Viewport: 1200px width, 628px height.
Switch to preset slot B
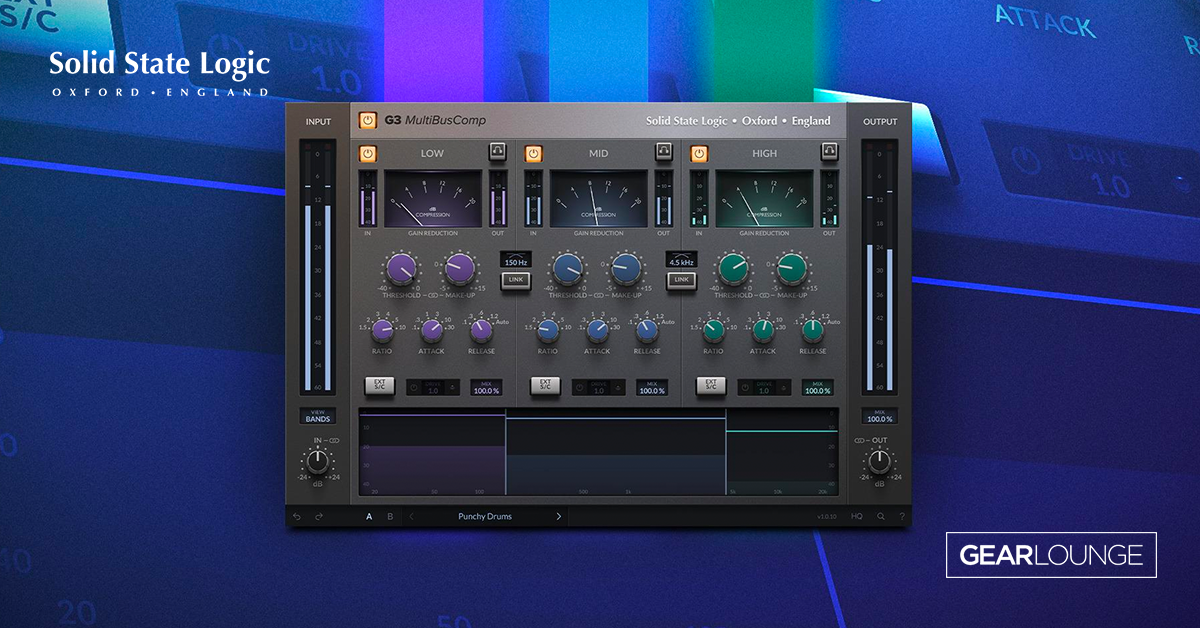point(389,516)
